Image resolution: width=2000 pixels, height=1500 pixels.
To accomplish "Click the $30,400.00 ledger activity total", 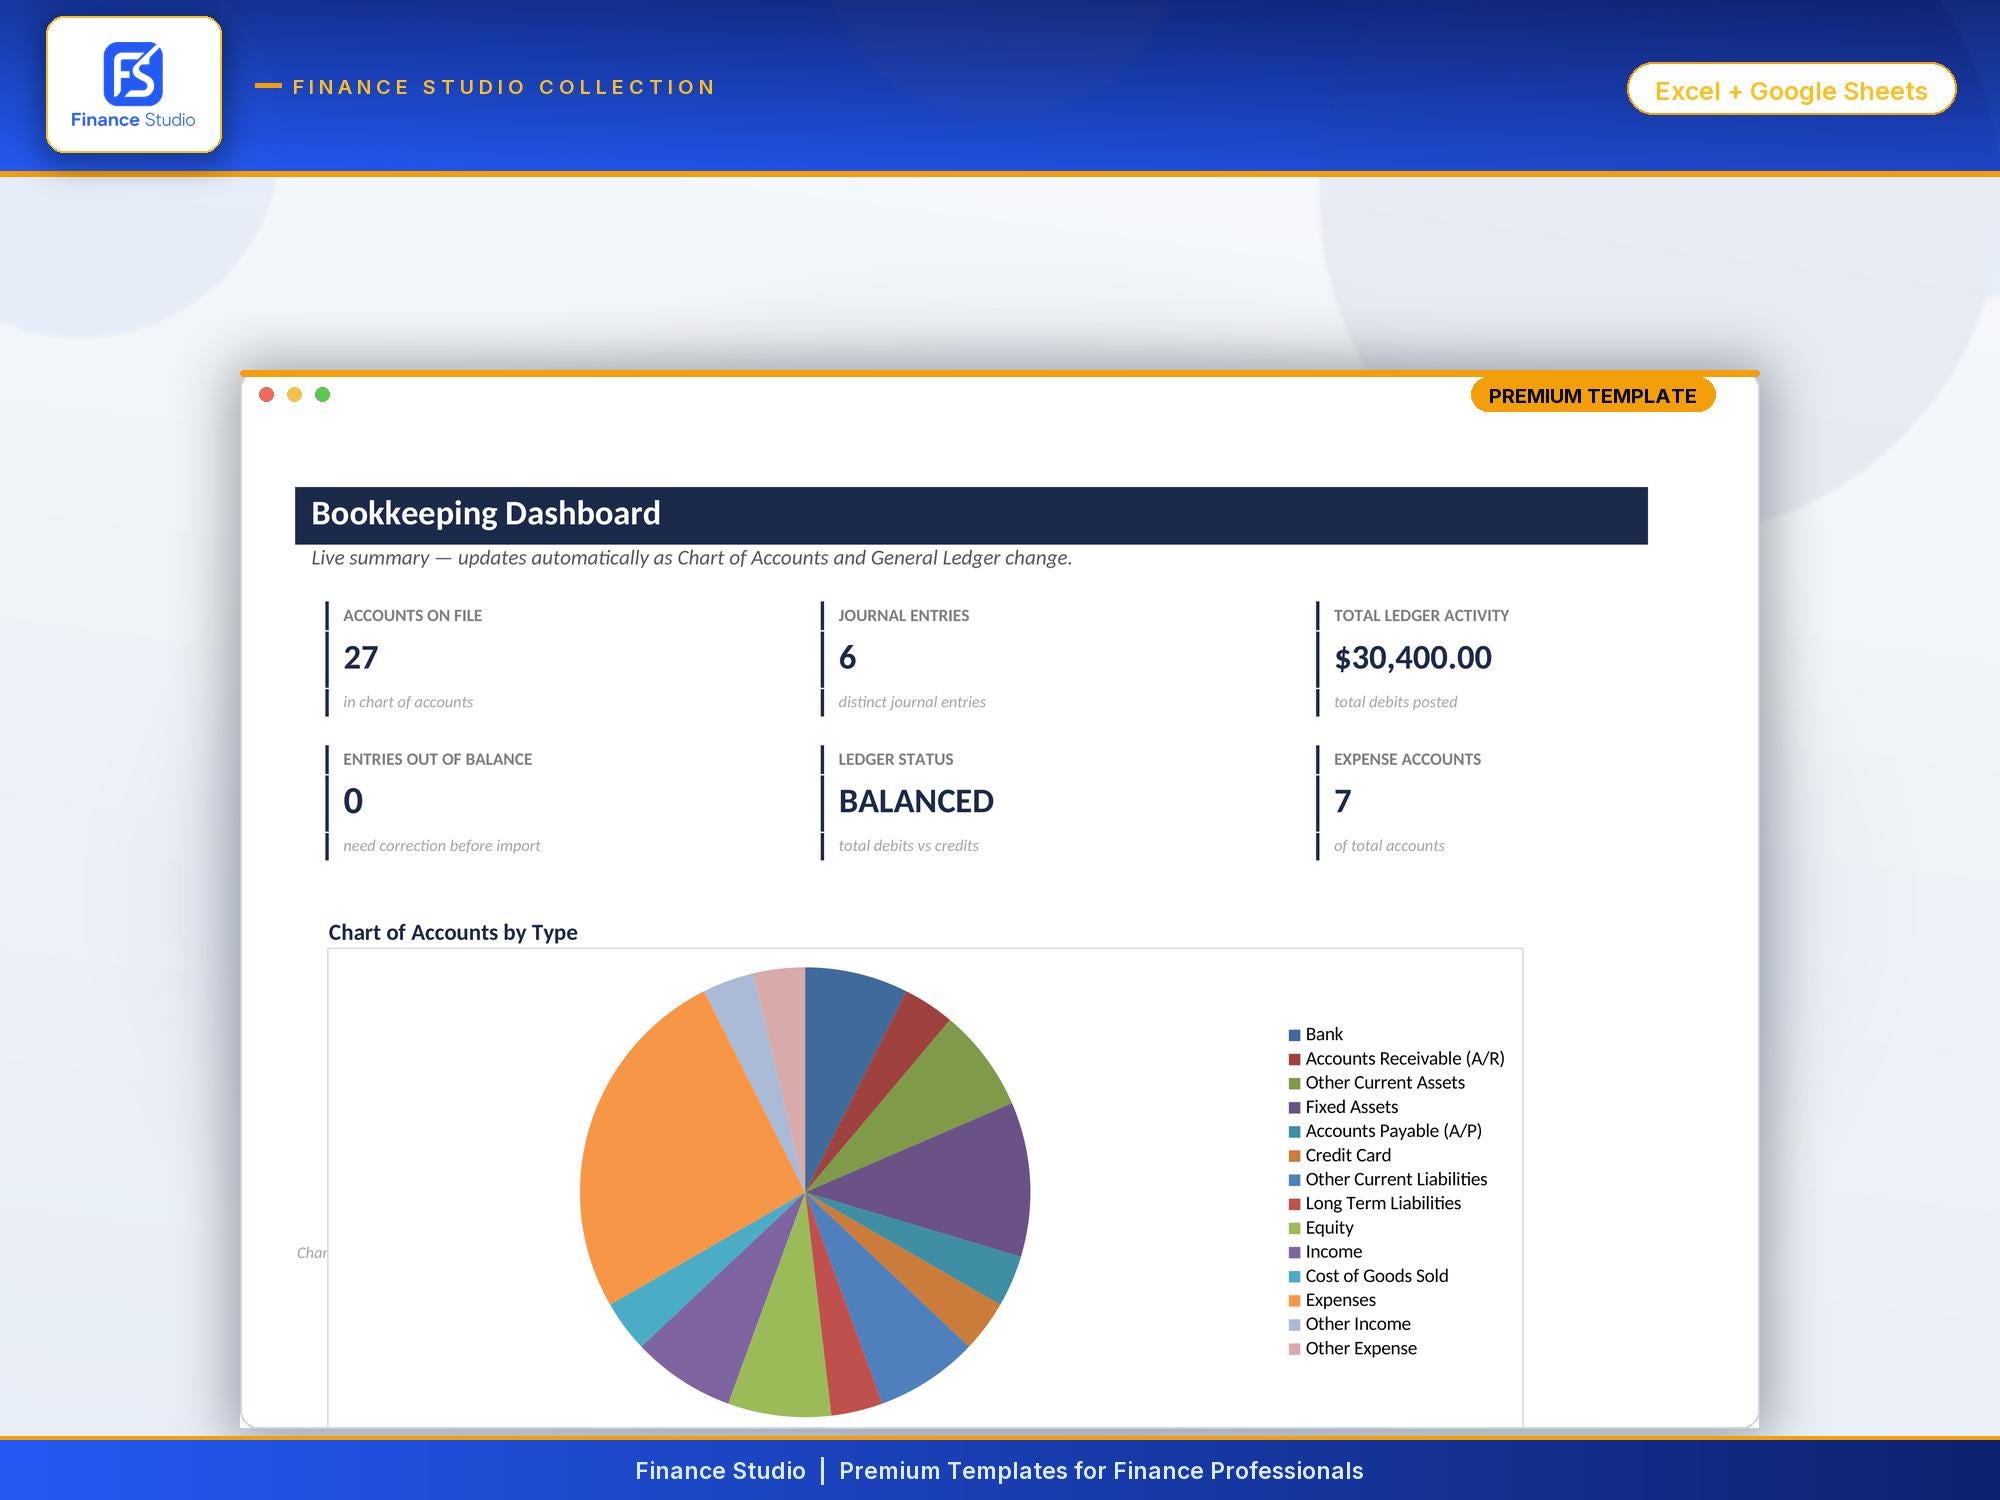I will (x=1413, y=658).
